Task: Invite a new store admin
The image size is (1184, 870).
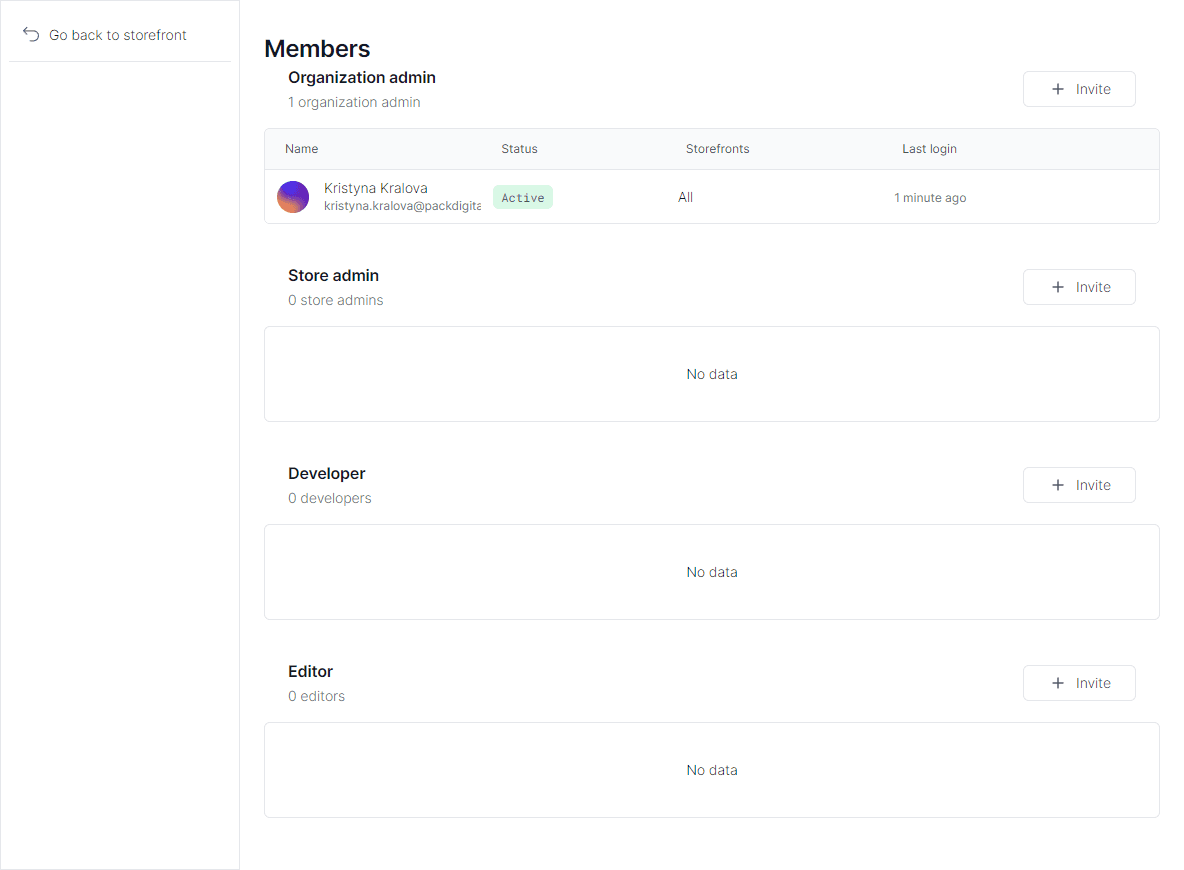Action: [1079, 287]
